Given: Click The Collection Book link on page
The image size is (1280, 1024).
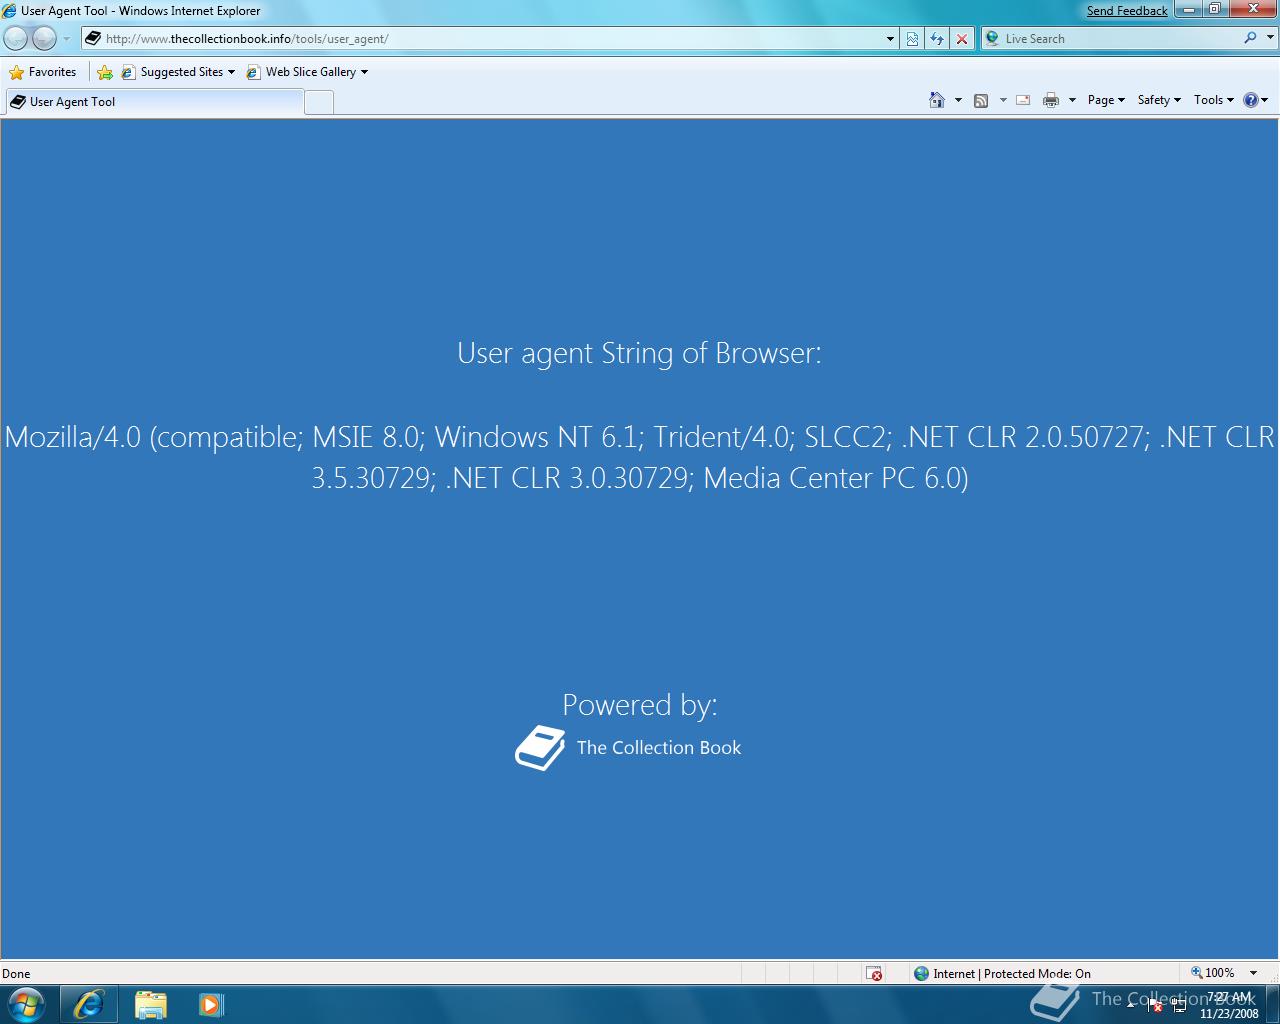Looking at the screenshot, I should click(x=659, y=748).
